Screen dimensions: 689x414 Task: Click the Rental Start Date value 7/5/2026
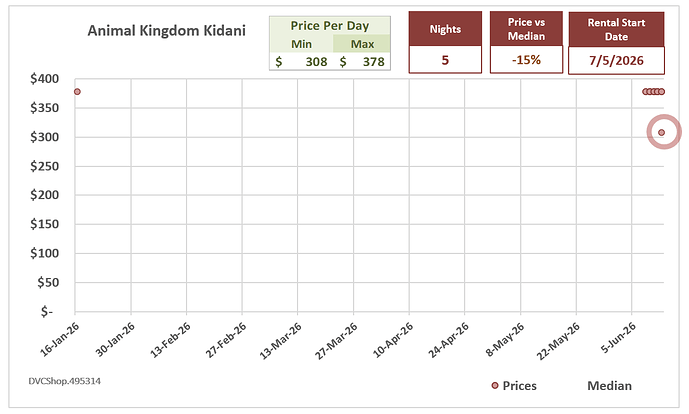pos(616,61)
